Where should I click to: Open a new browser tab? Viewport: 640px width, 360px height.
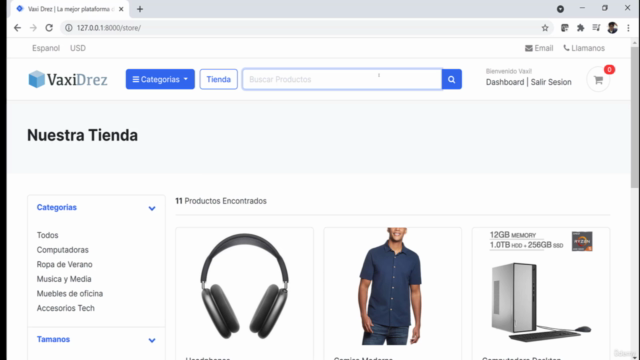[x=140, y=9]
